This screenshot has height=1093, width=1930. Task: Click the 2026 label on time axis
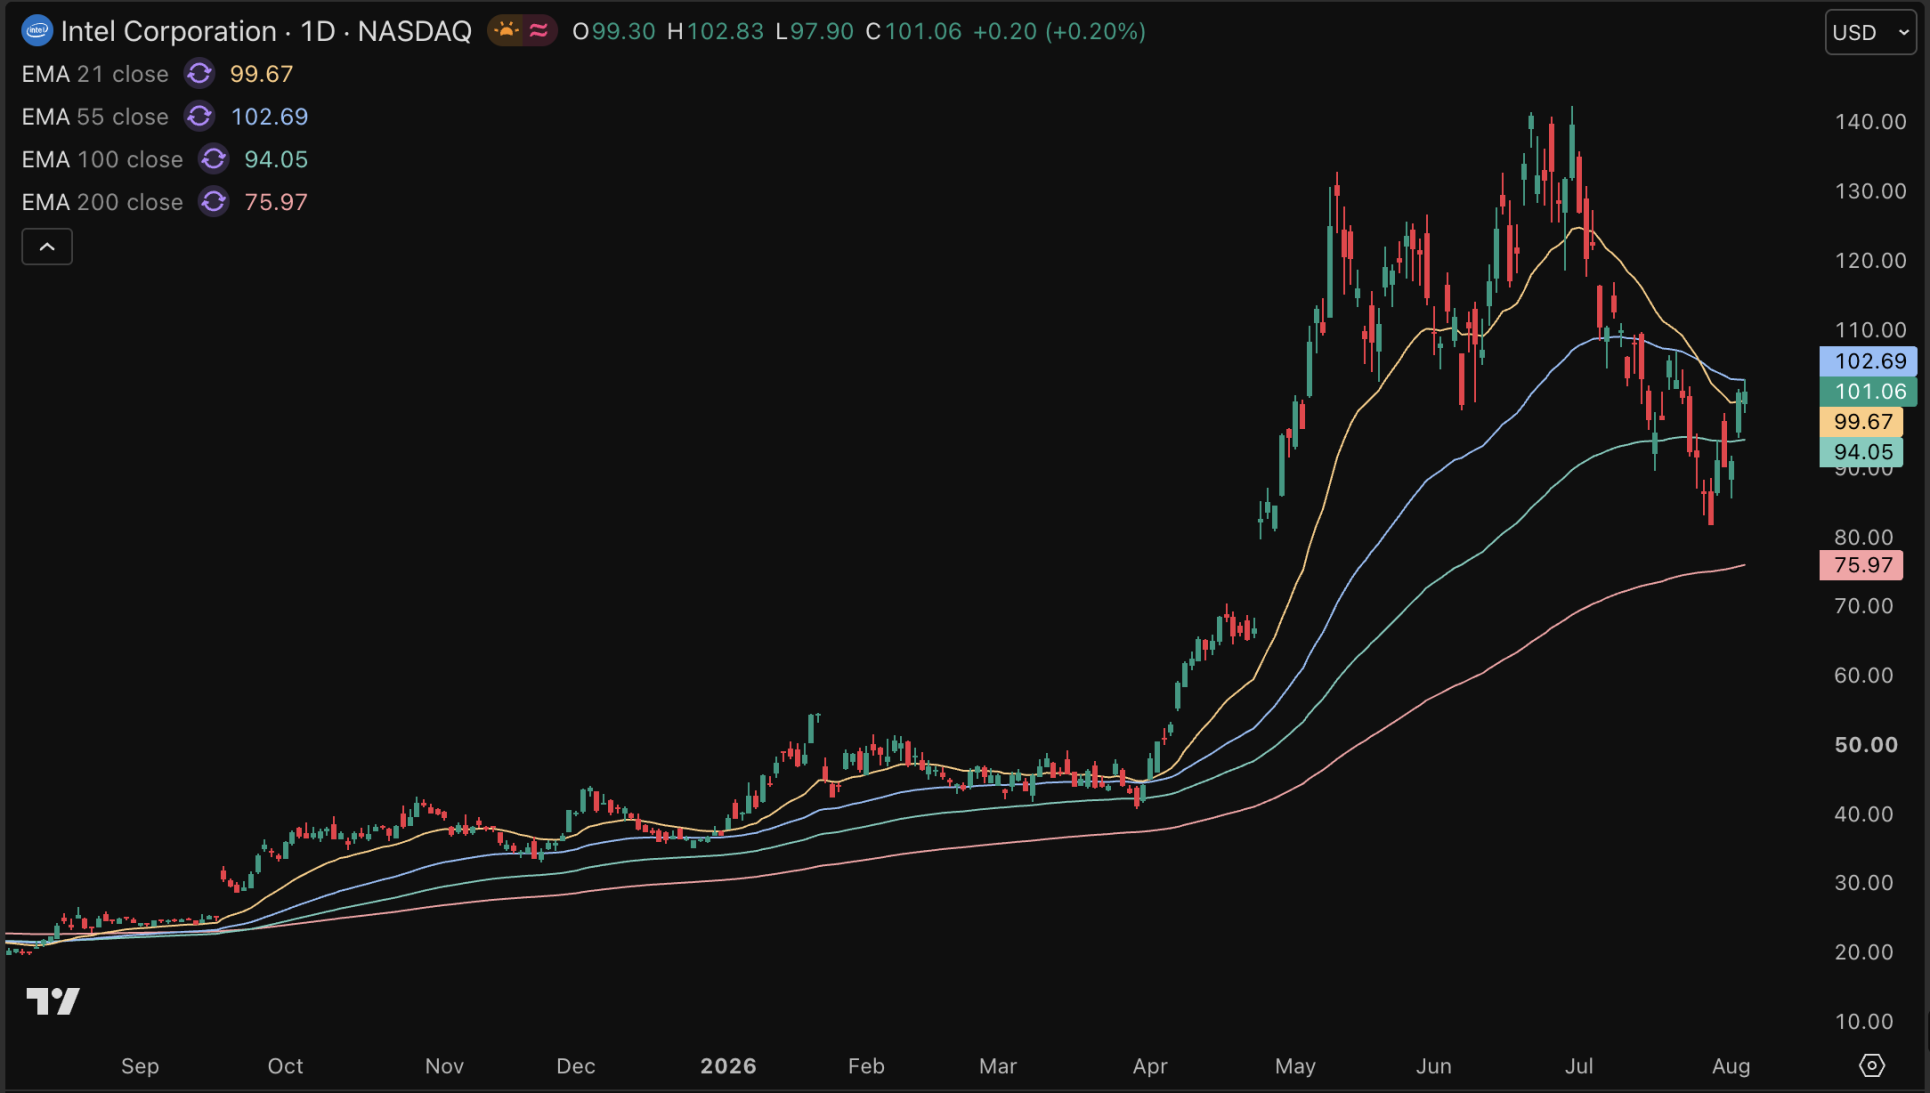click(728, 1066)
